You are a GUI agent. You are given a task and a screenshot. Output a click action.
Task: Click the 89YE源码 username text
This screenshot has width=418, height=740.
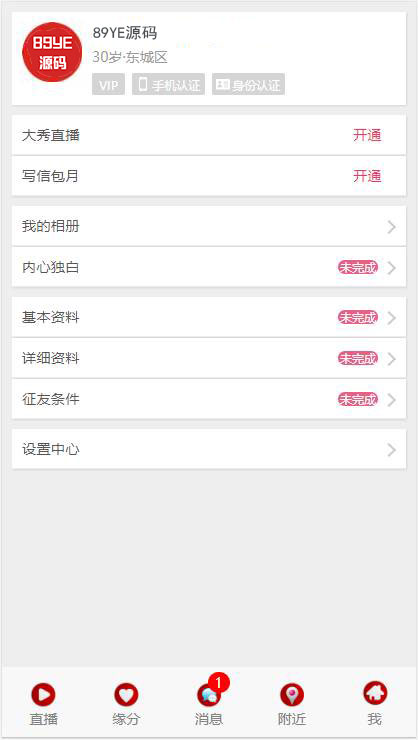tap(125, 33)
